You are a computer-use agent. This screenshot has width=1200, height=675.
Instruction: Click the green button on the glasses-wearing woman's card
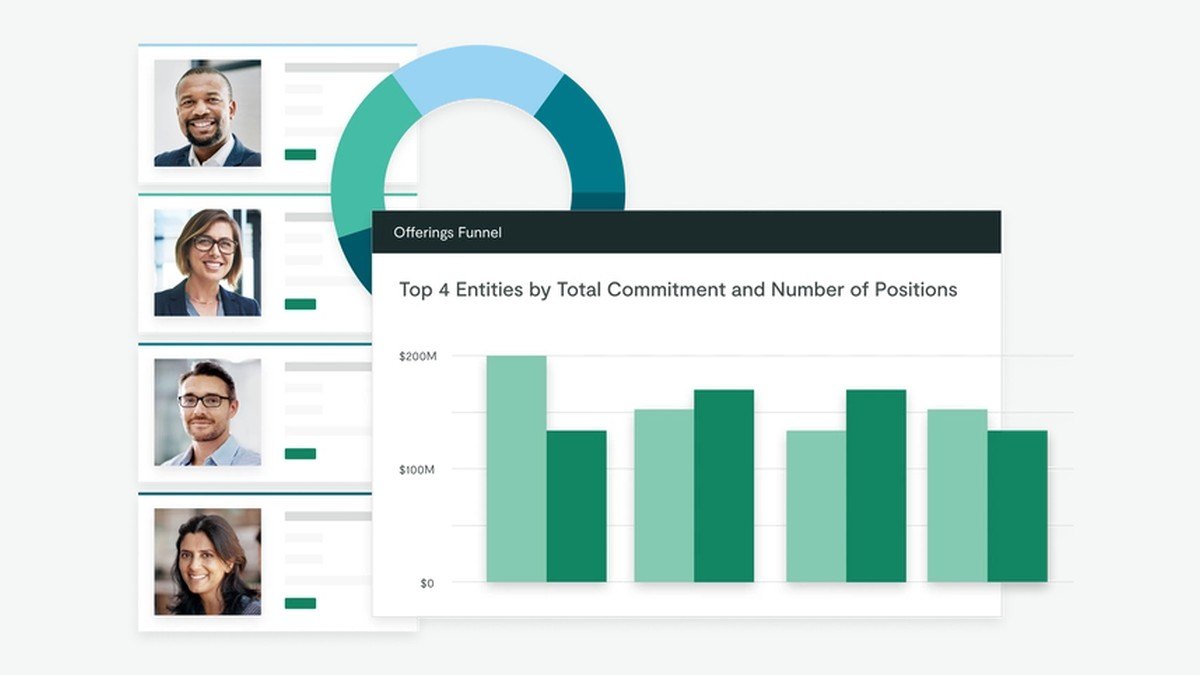click(x=300, y=304)
